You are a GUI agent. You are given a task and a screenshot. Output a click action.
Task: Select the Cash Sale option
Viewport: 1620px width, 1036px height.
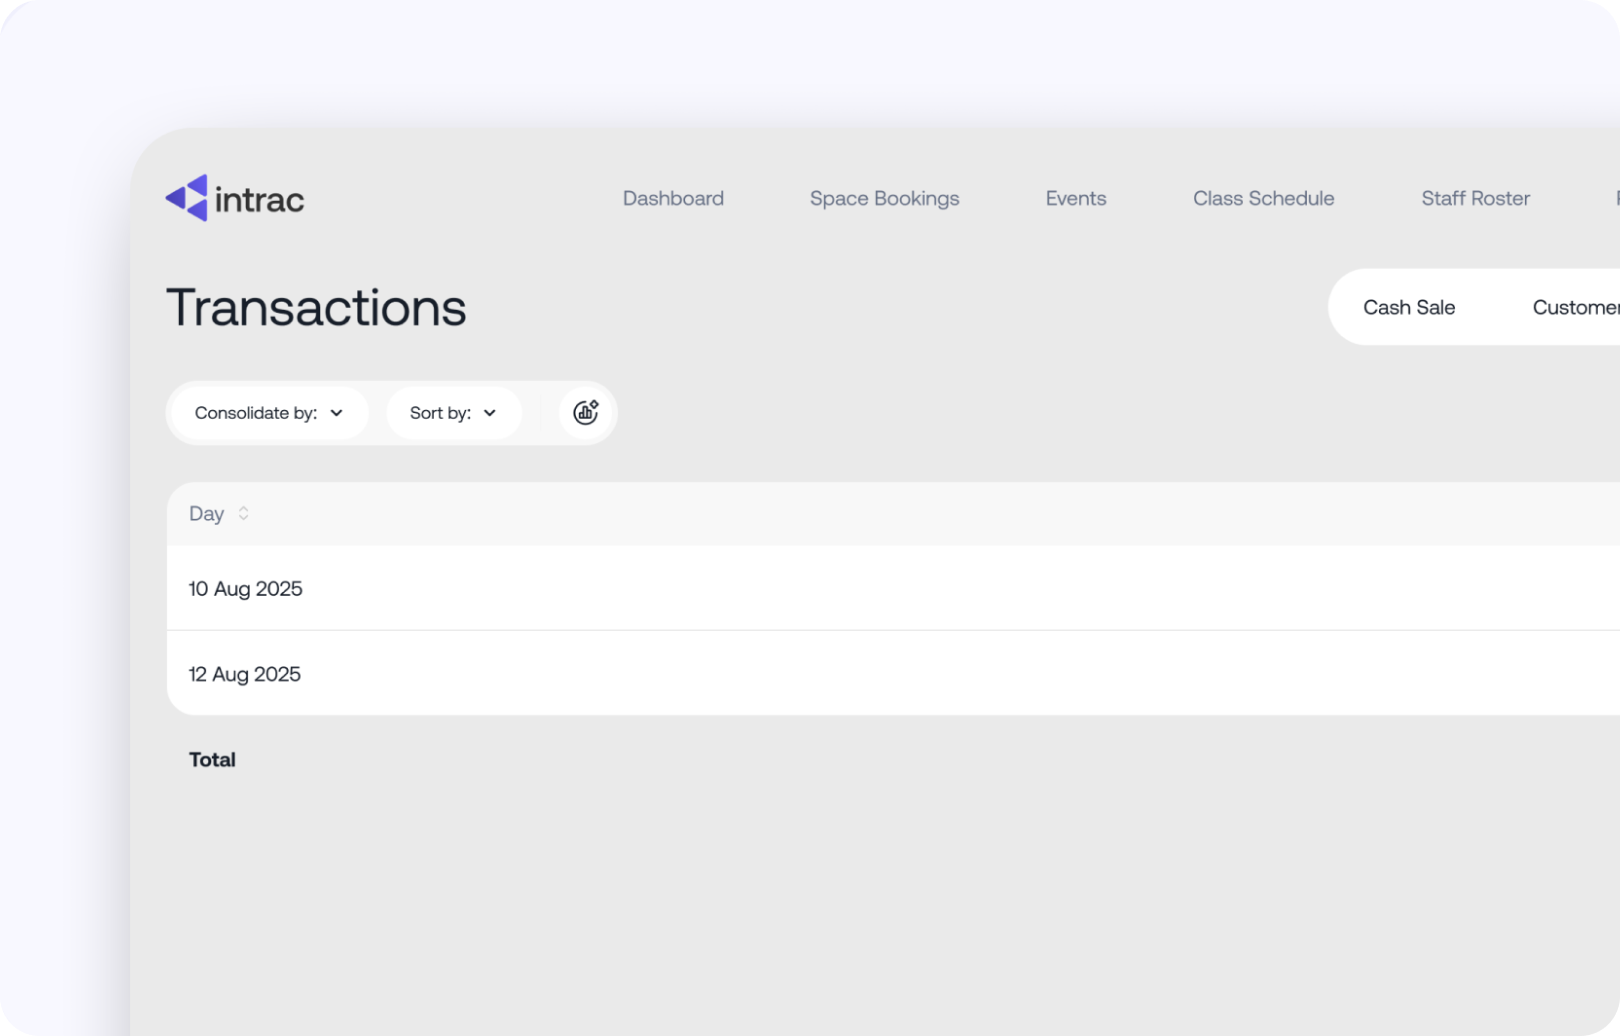pos(1409,307)
